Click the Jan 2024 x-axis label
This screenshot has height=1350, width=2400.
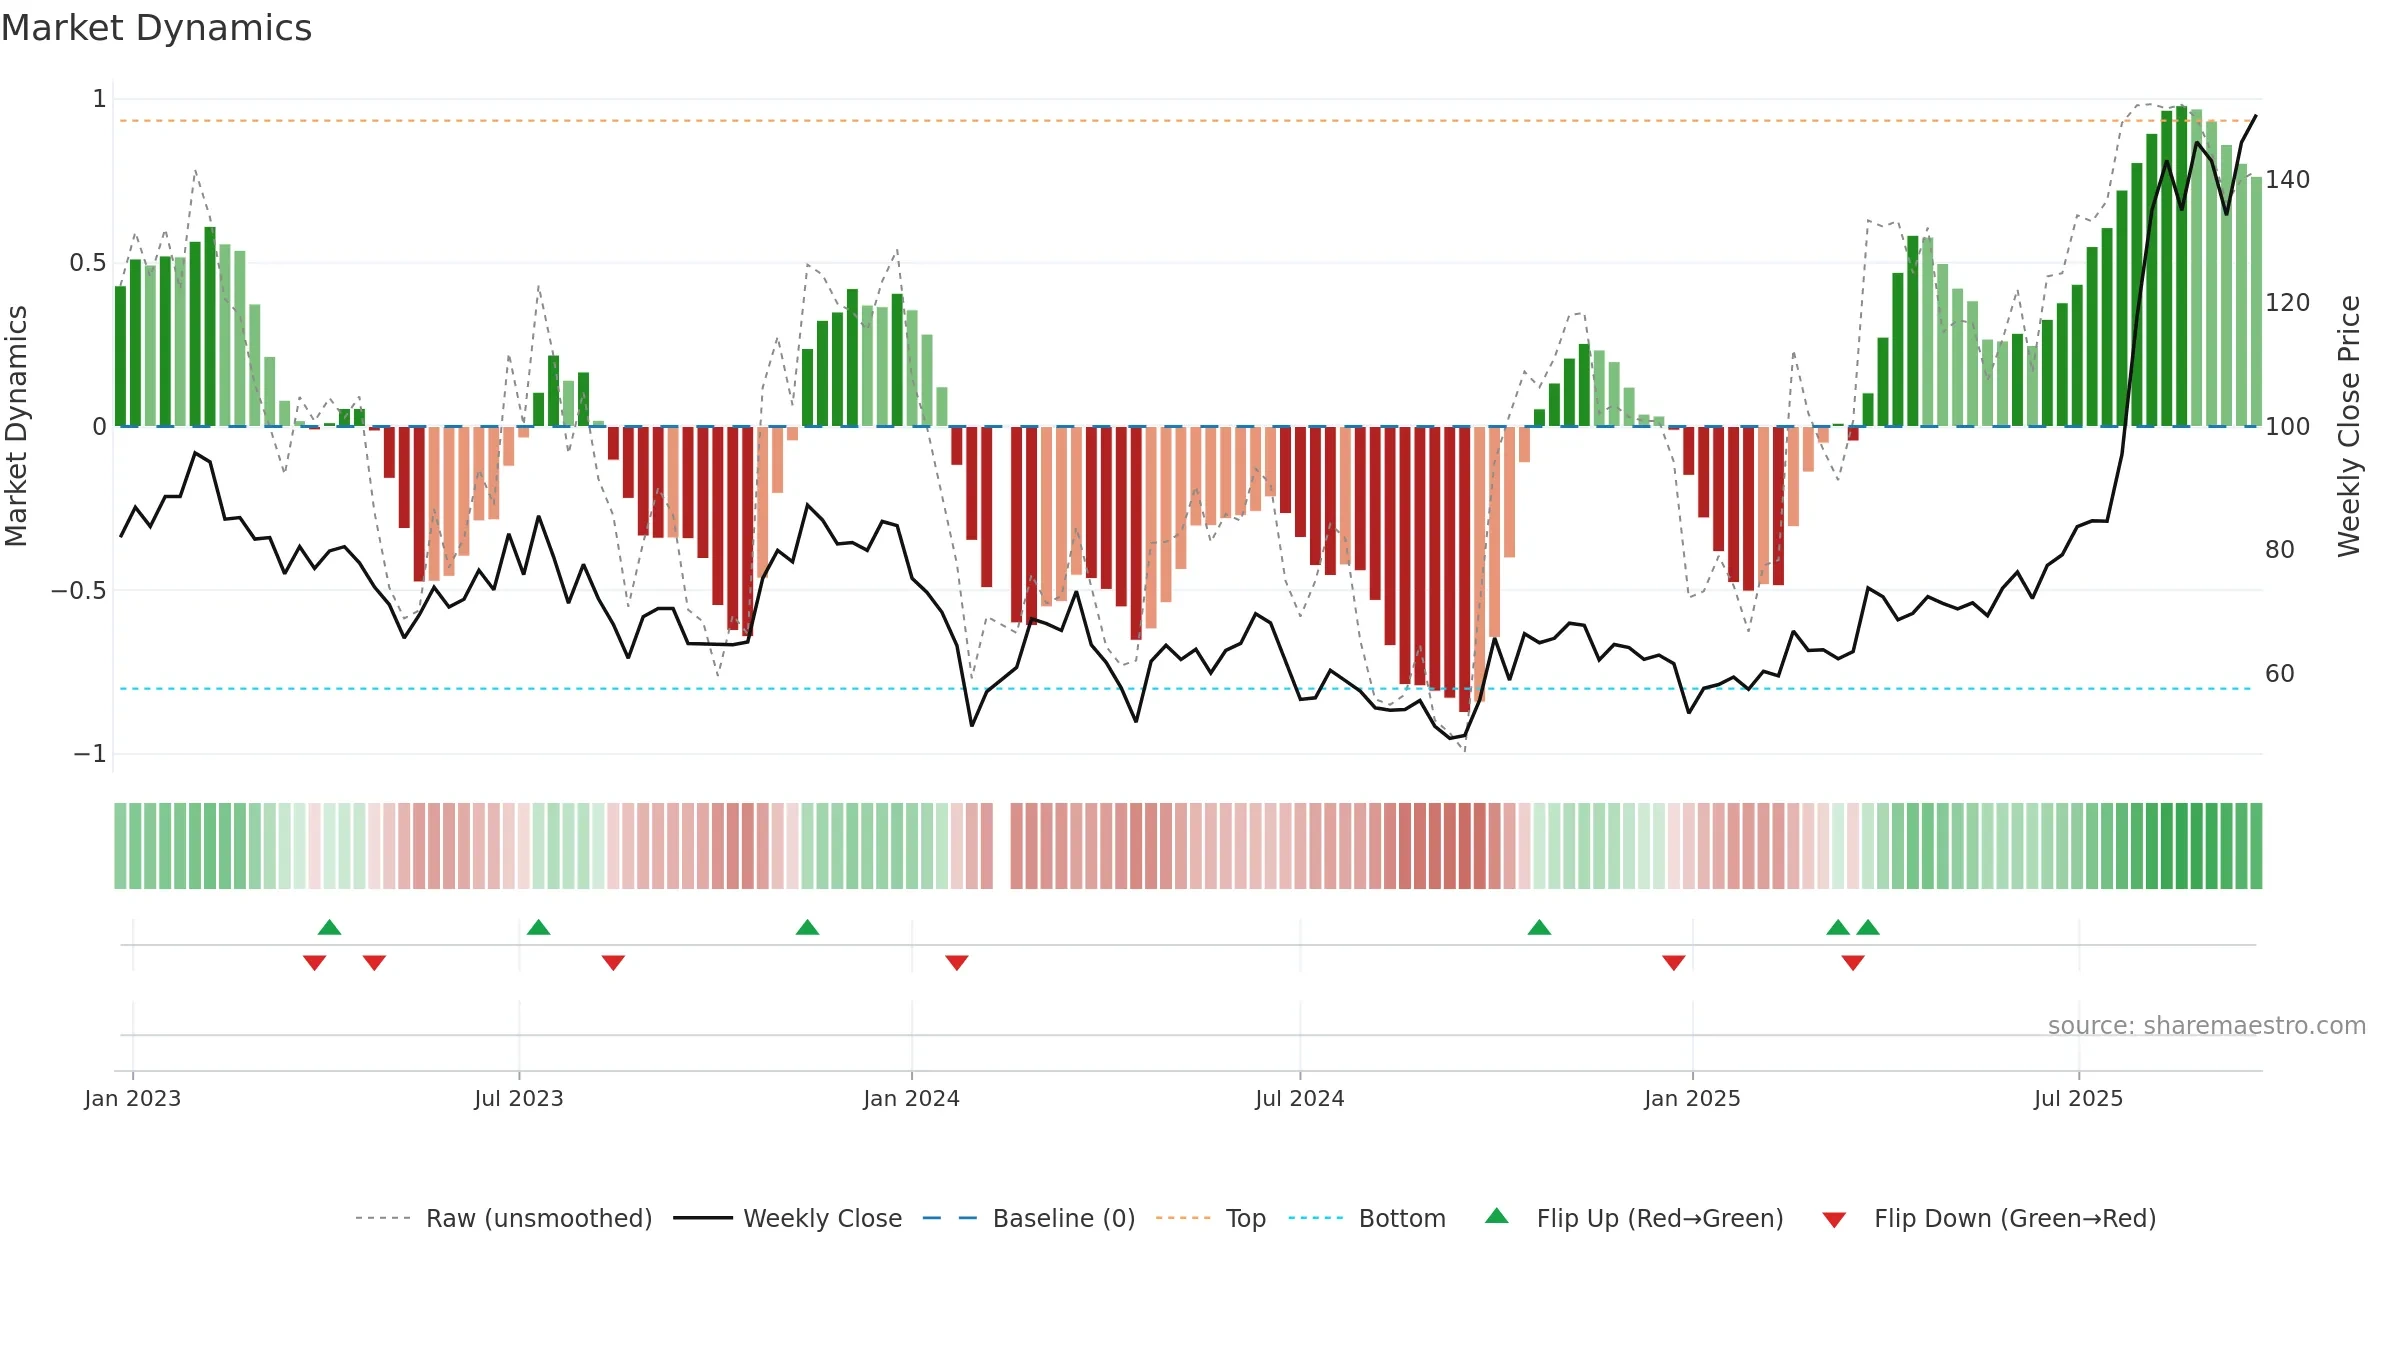[x=912, y=1099]
